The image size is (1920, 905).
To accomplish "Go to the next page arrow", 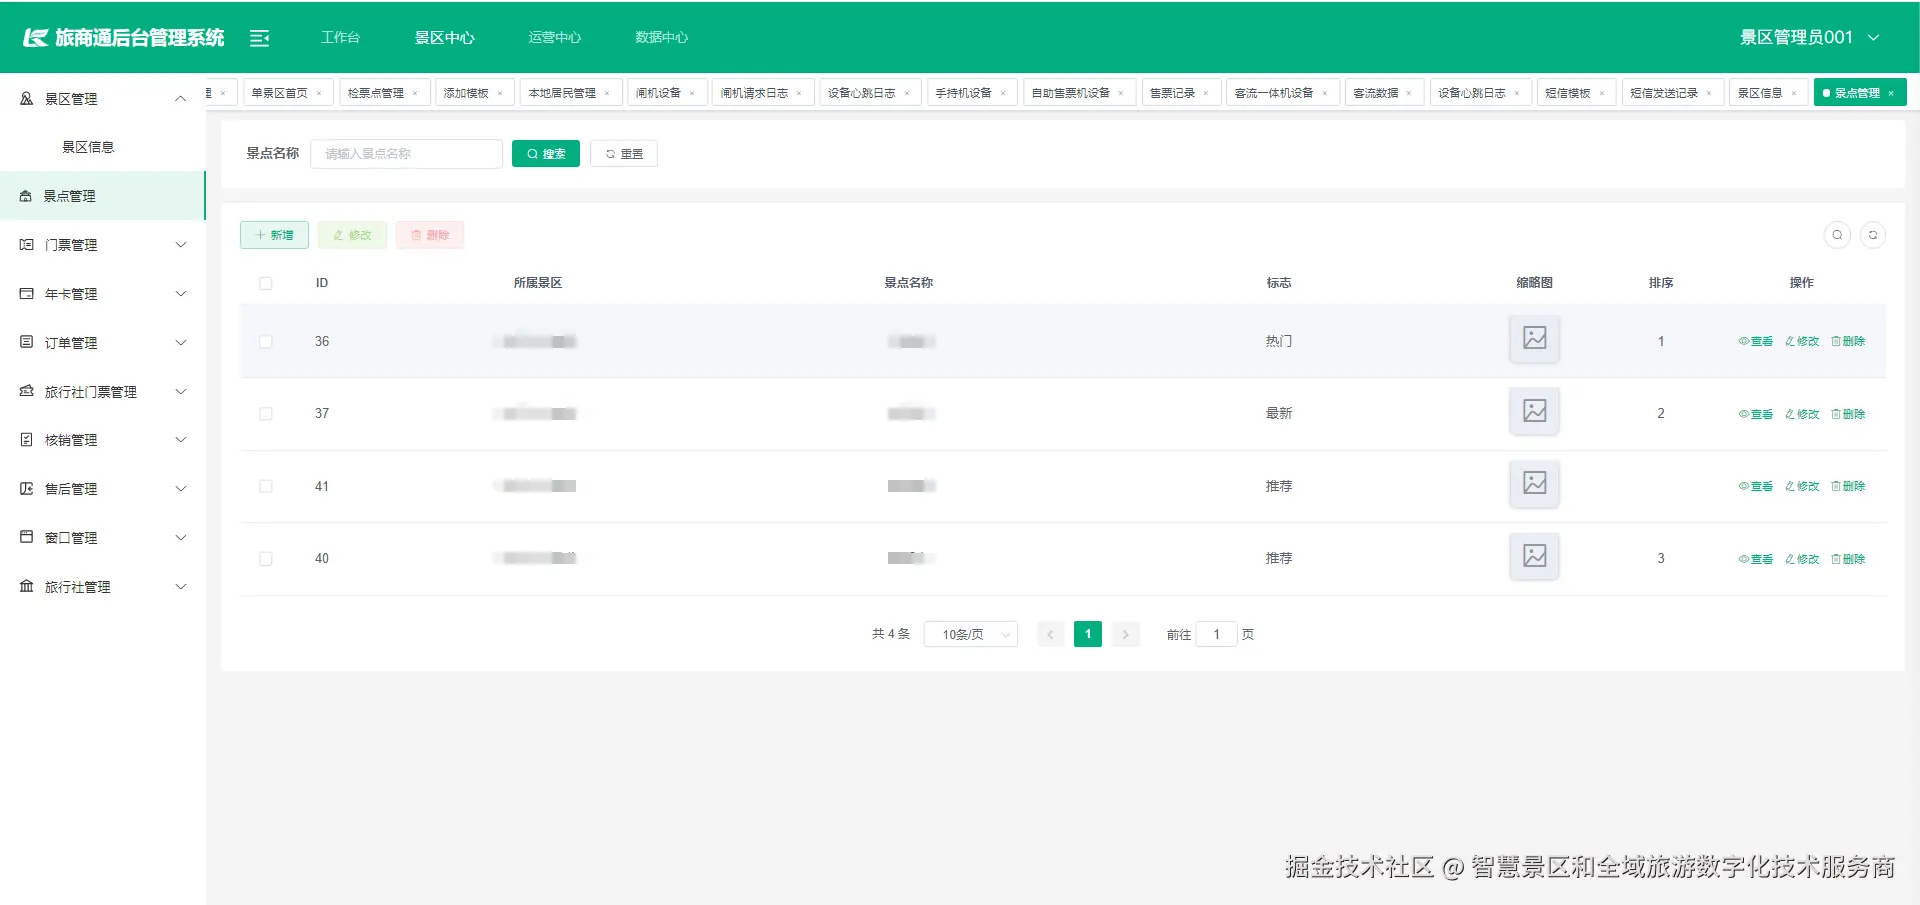I will (x=1126, y=634).
